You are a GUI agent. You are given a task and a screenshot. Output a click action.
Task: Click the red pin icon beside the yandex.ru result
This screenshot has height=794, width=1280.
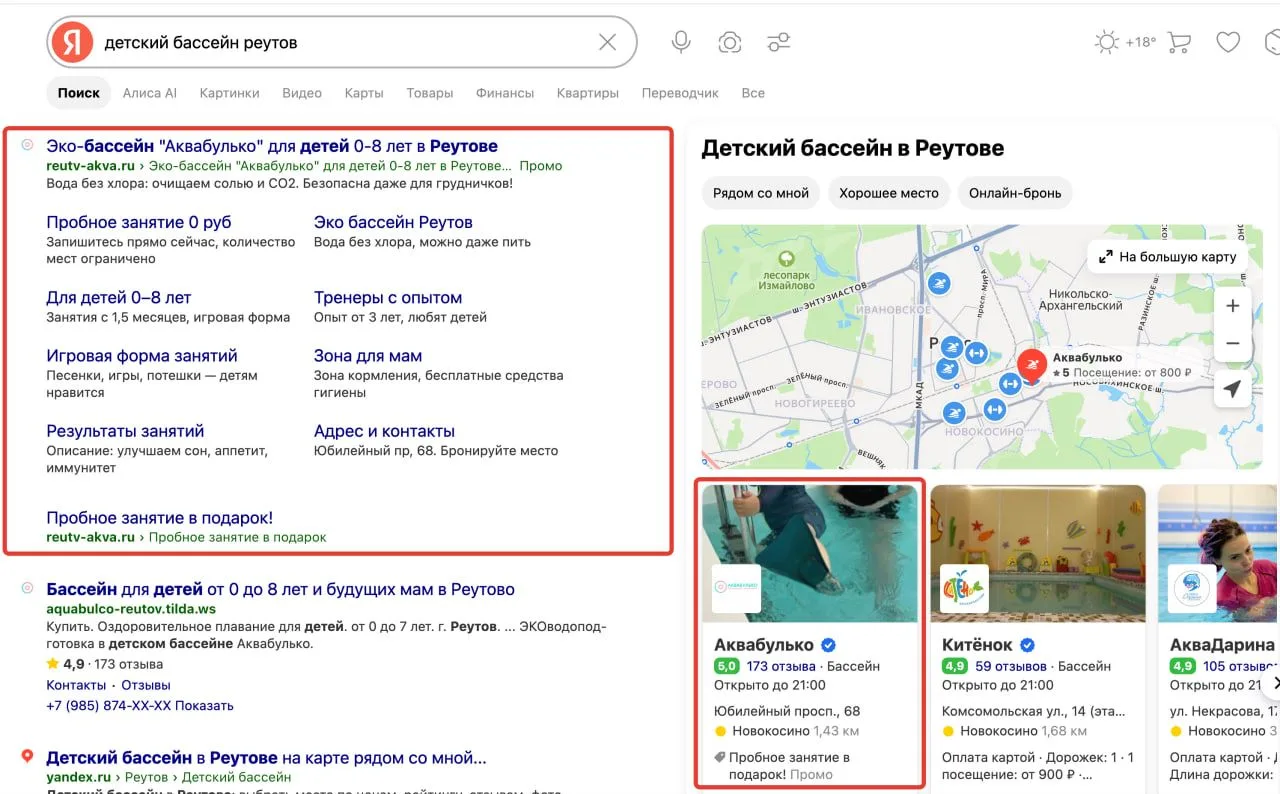tap(28, 757)
